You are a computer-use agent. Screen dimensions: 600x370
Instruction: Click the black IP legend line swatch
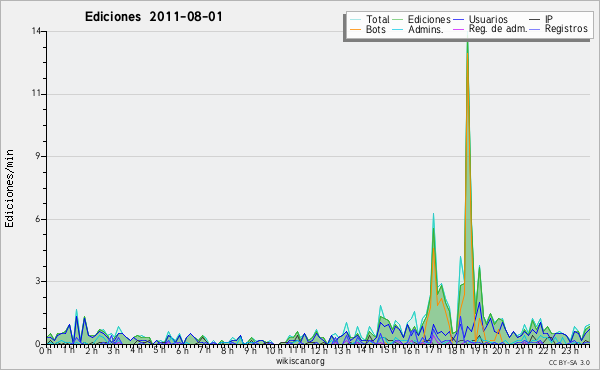[535, 20]
